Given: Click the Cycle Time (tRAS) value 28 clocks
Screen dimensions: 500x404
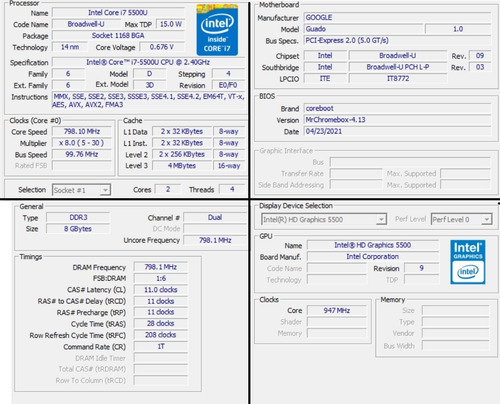Looking at the screenshot, I should click(x=161, y=323).
